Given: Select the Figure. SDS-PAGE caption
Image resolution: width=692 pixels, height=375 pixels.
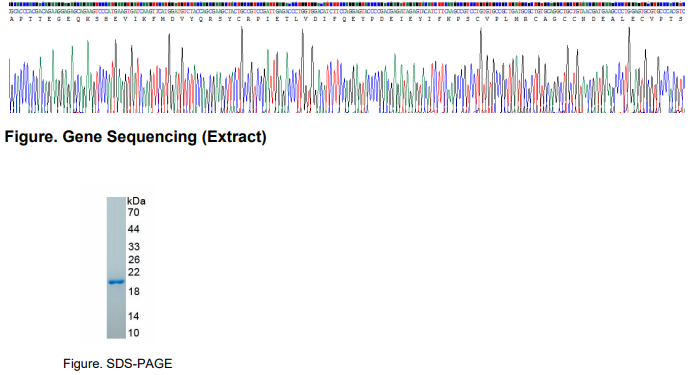Looking at the screenshot, I should tap(117, 364).
